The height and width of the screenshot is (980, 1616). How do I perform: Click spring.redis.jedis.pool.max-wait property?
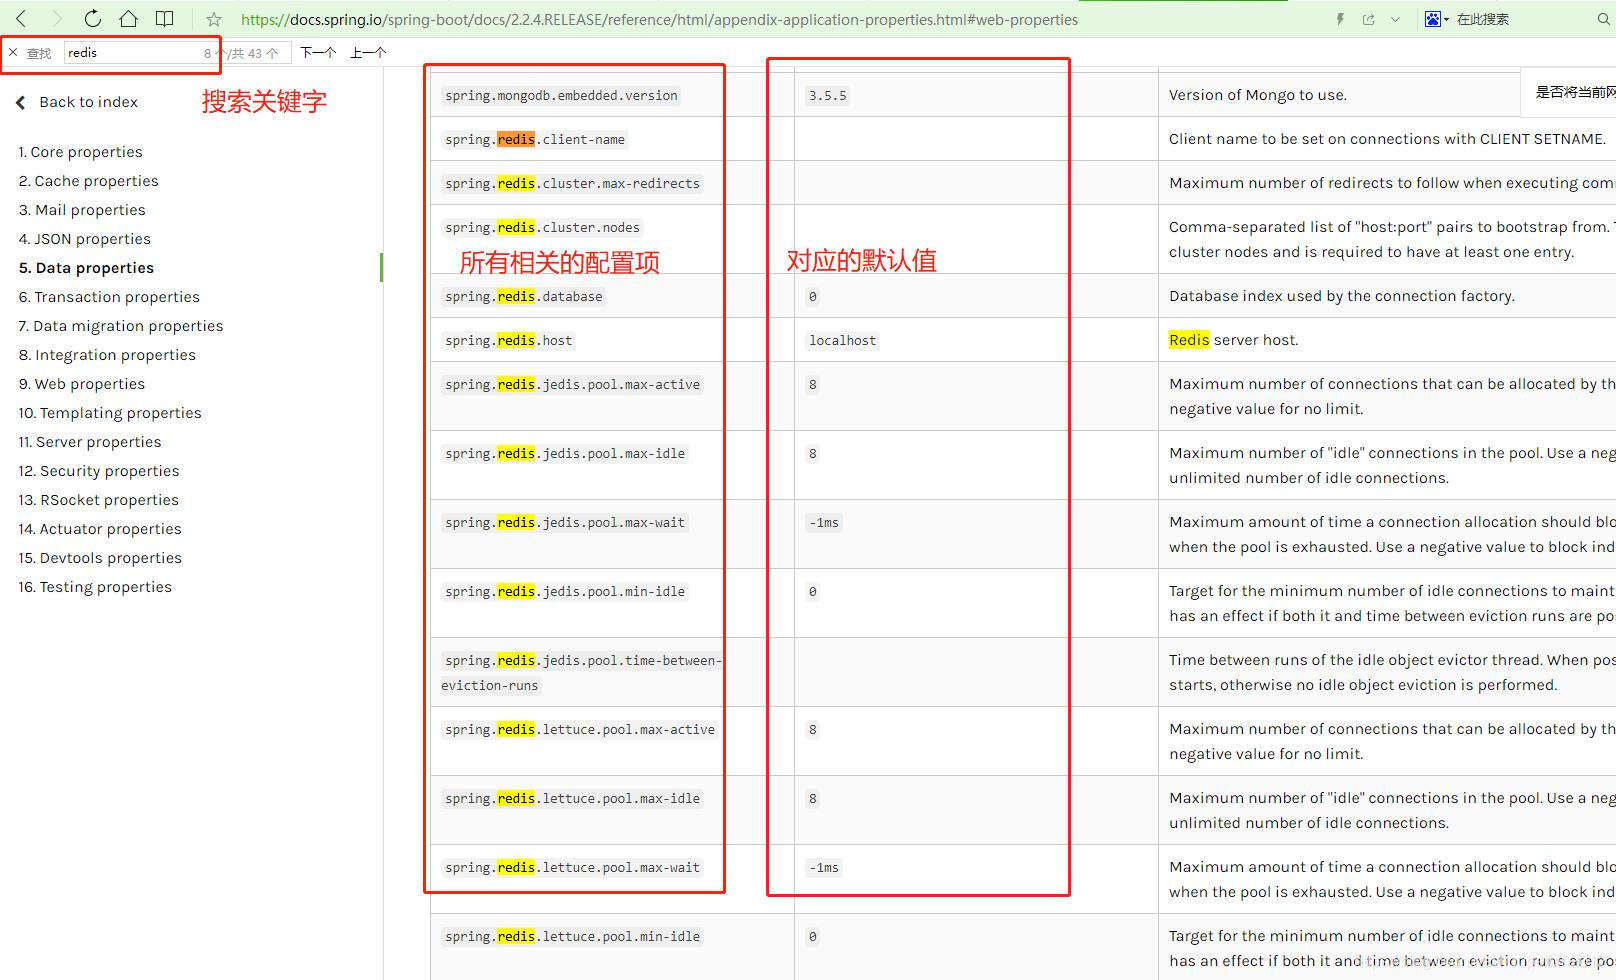(x=565, y=523)
